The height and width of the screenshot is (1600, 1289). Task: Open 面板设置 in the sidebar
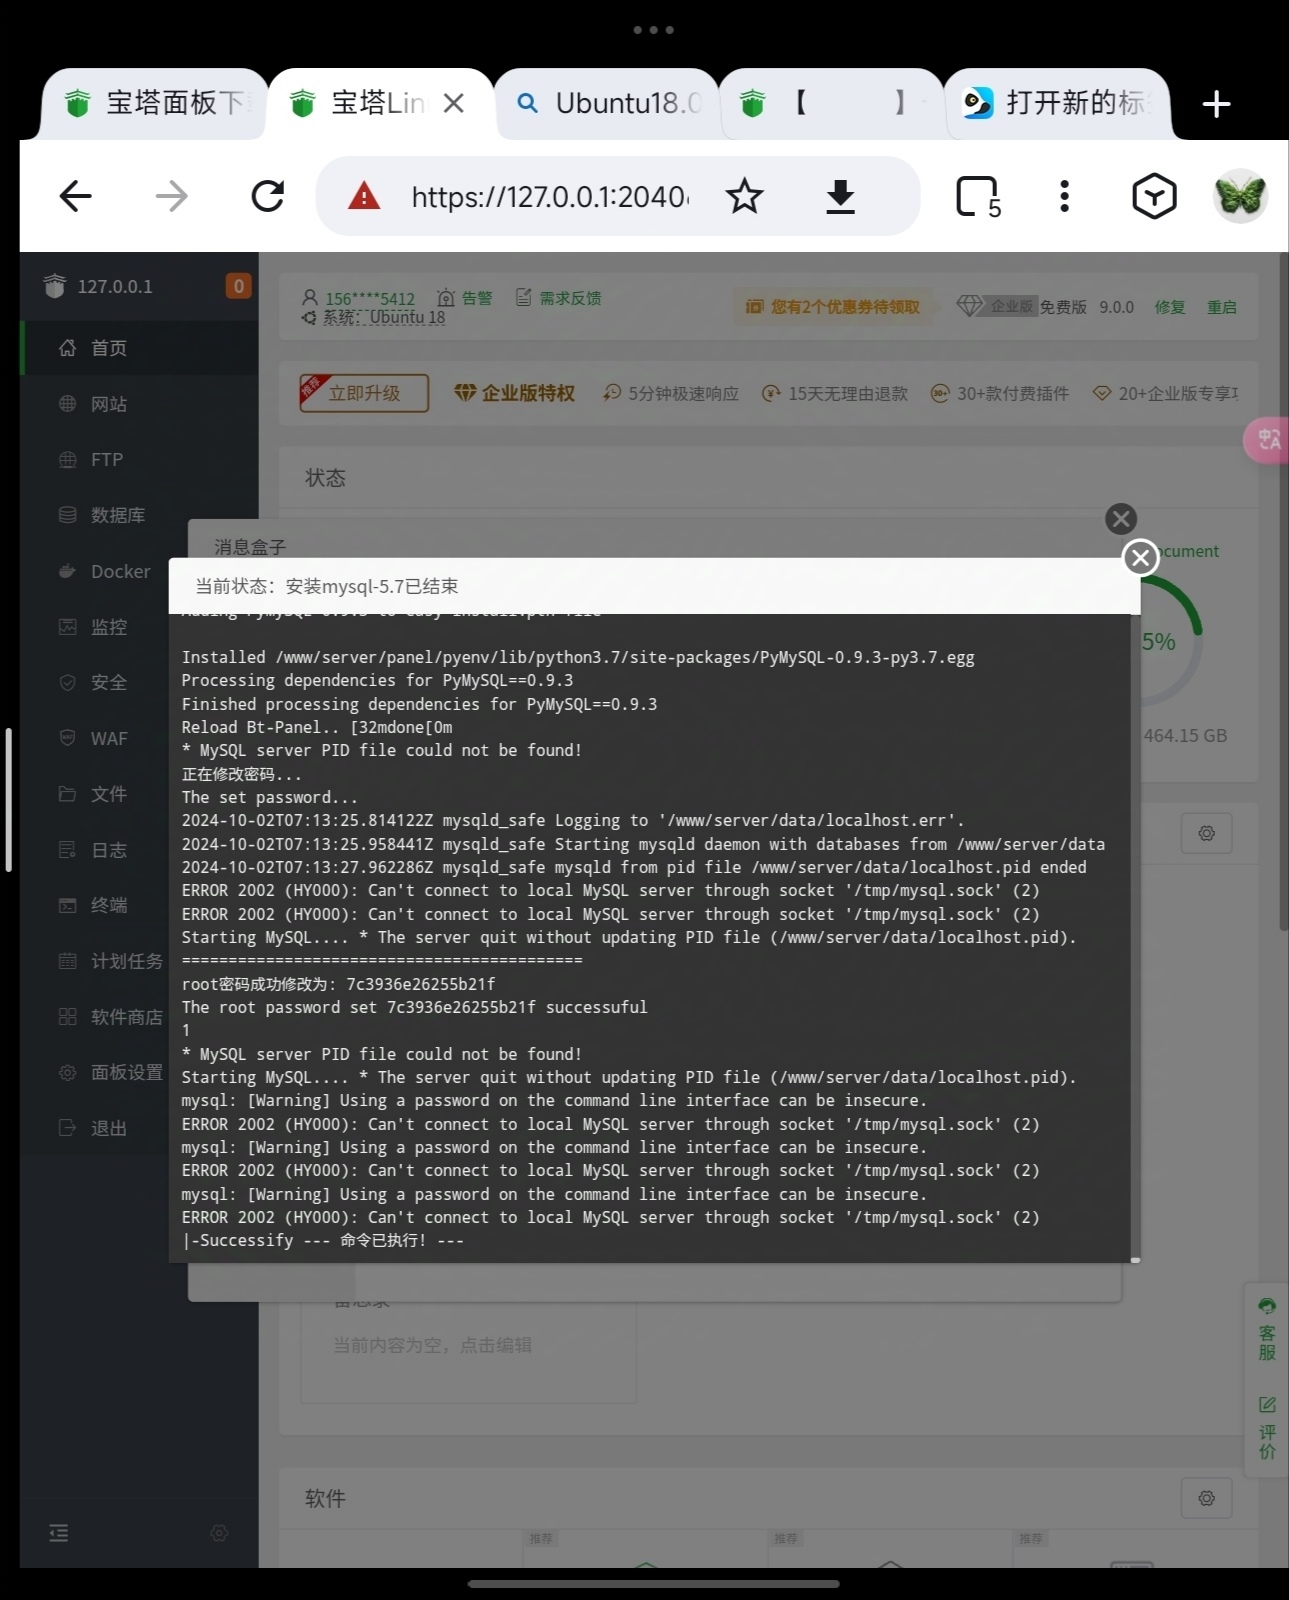pyautogui.click(x=126, y=1072)
